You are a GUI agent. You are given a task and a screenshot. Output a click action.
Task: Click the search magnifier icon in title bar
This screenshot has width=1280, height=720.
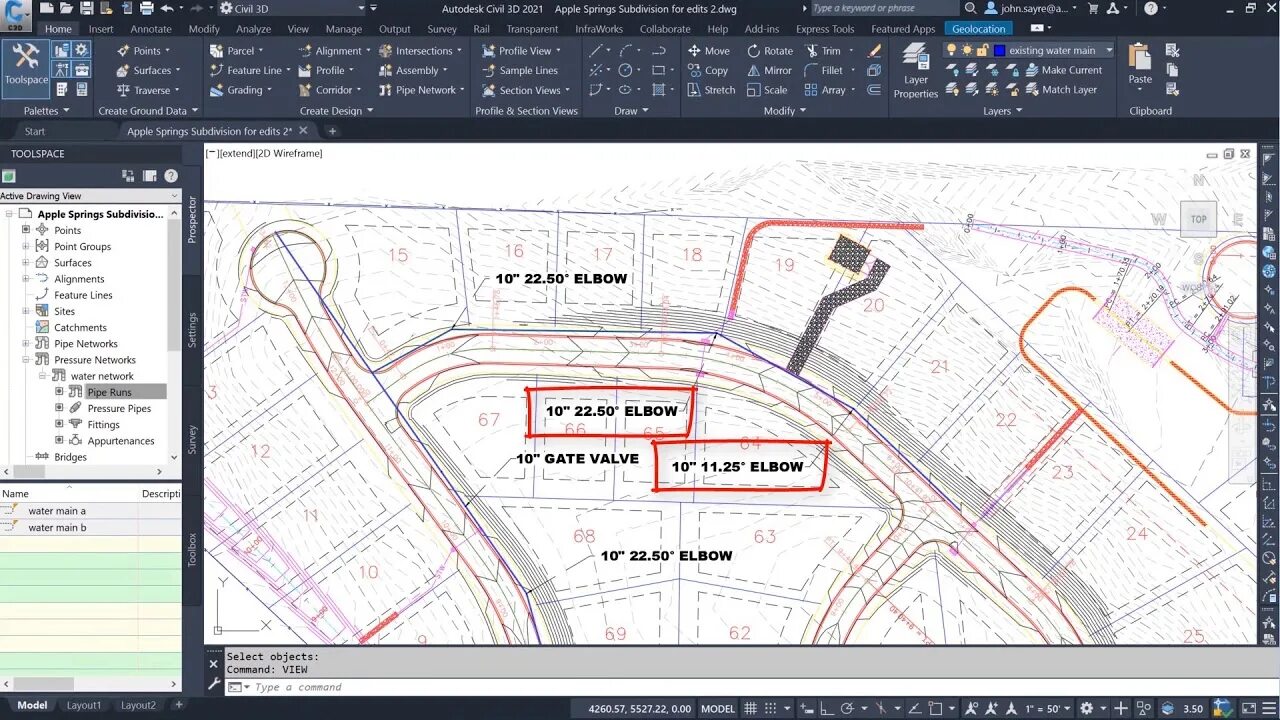click(969, 8)
